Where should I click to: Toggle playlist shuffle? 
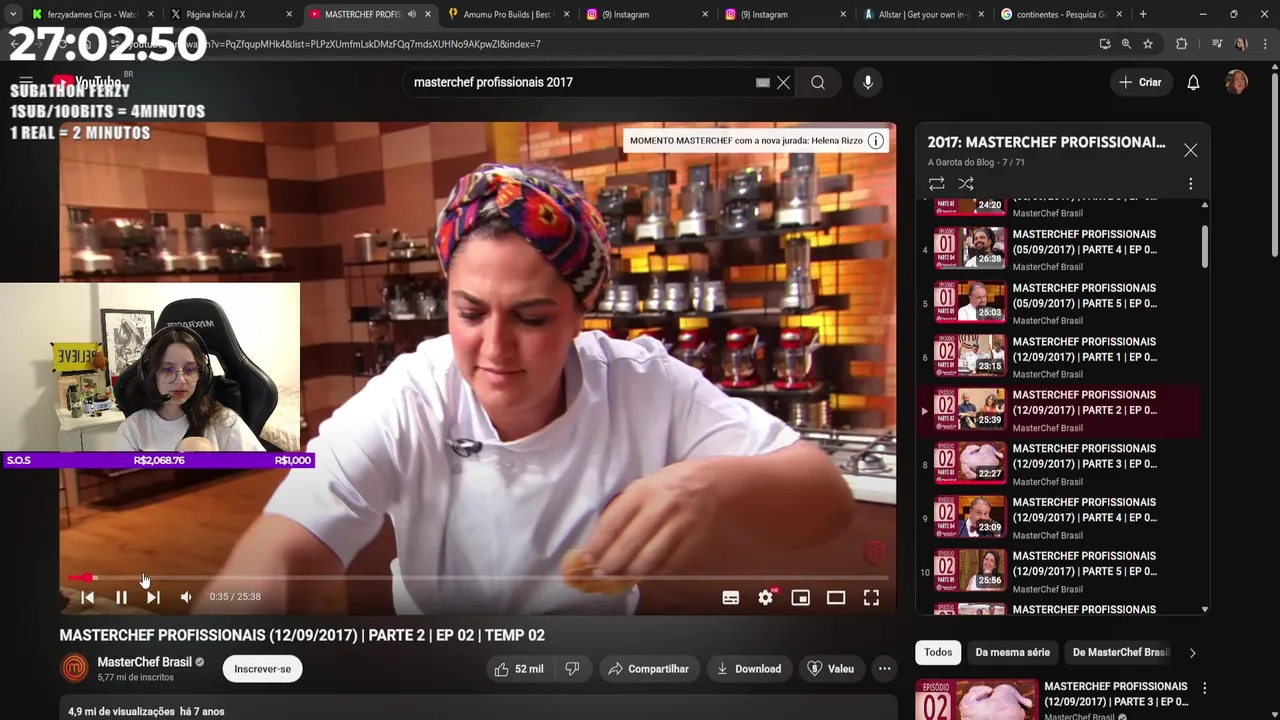966,184
